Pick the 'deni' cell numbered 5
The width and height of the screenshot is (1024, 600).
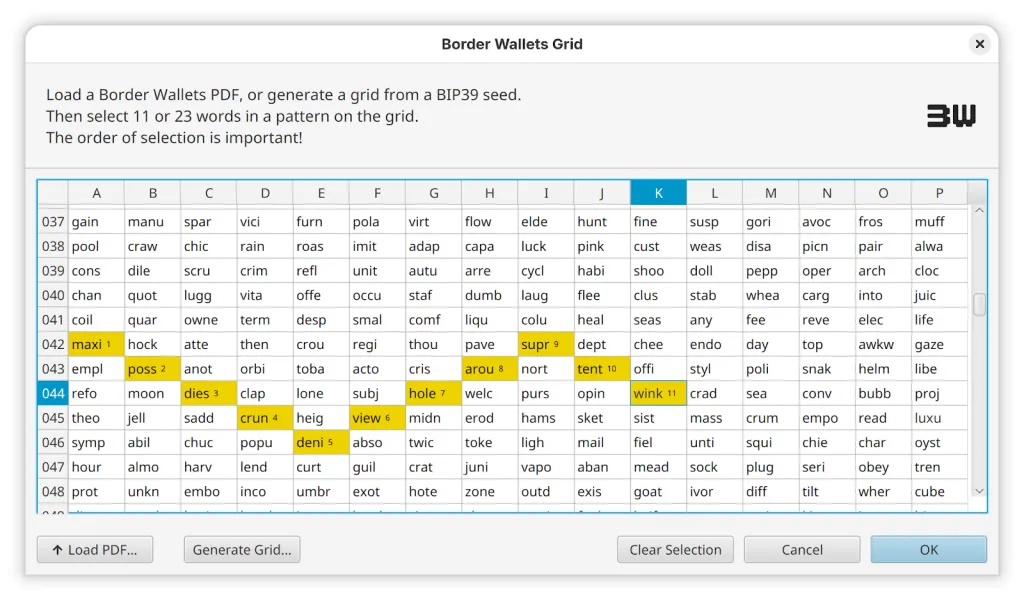tap(321, 443)
